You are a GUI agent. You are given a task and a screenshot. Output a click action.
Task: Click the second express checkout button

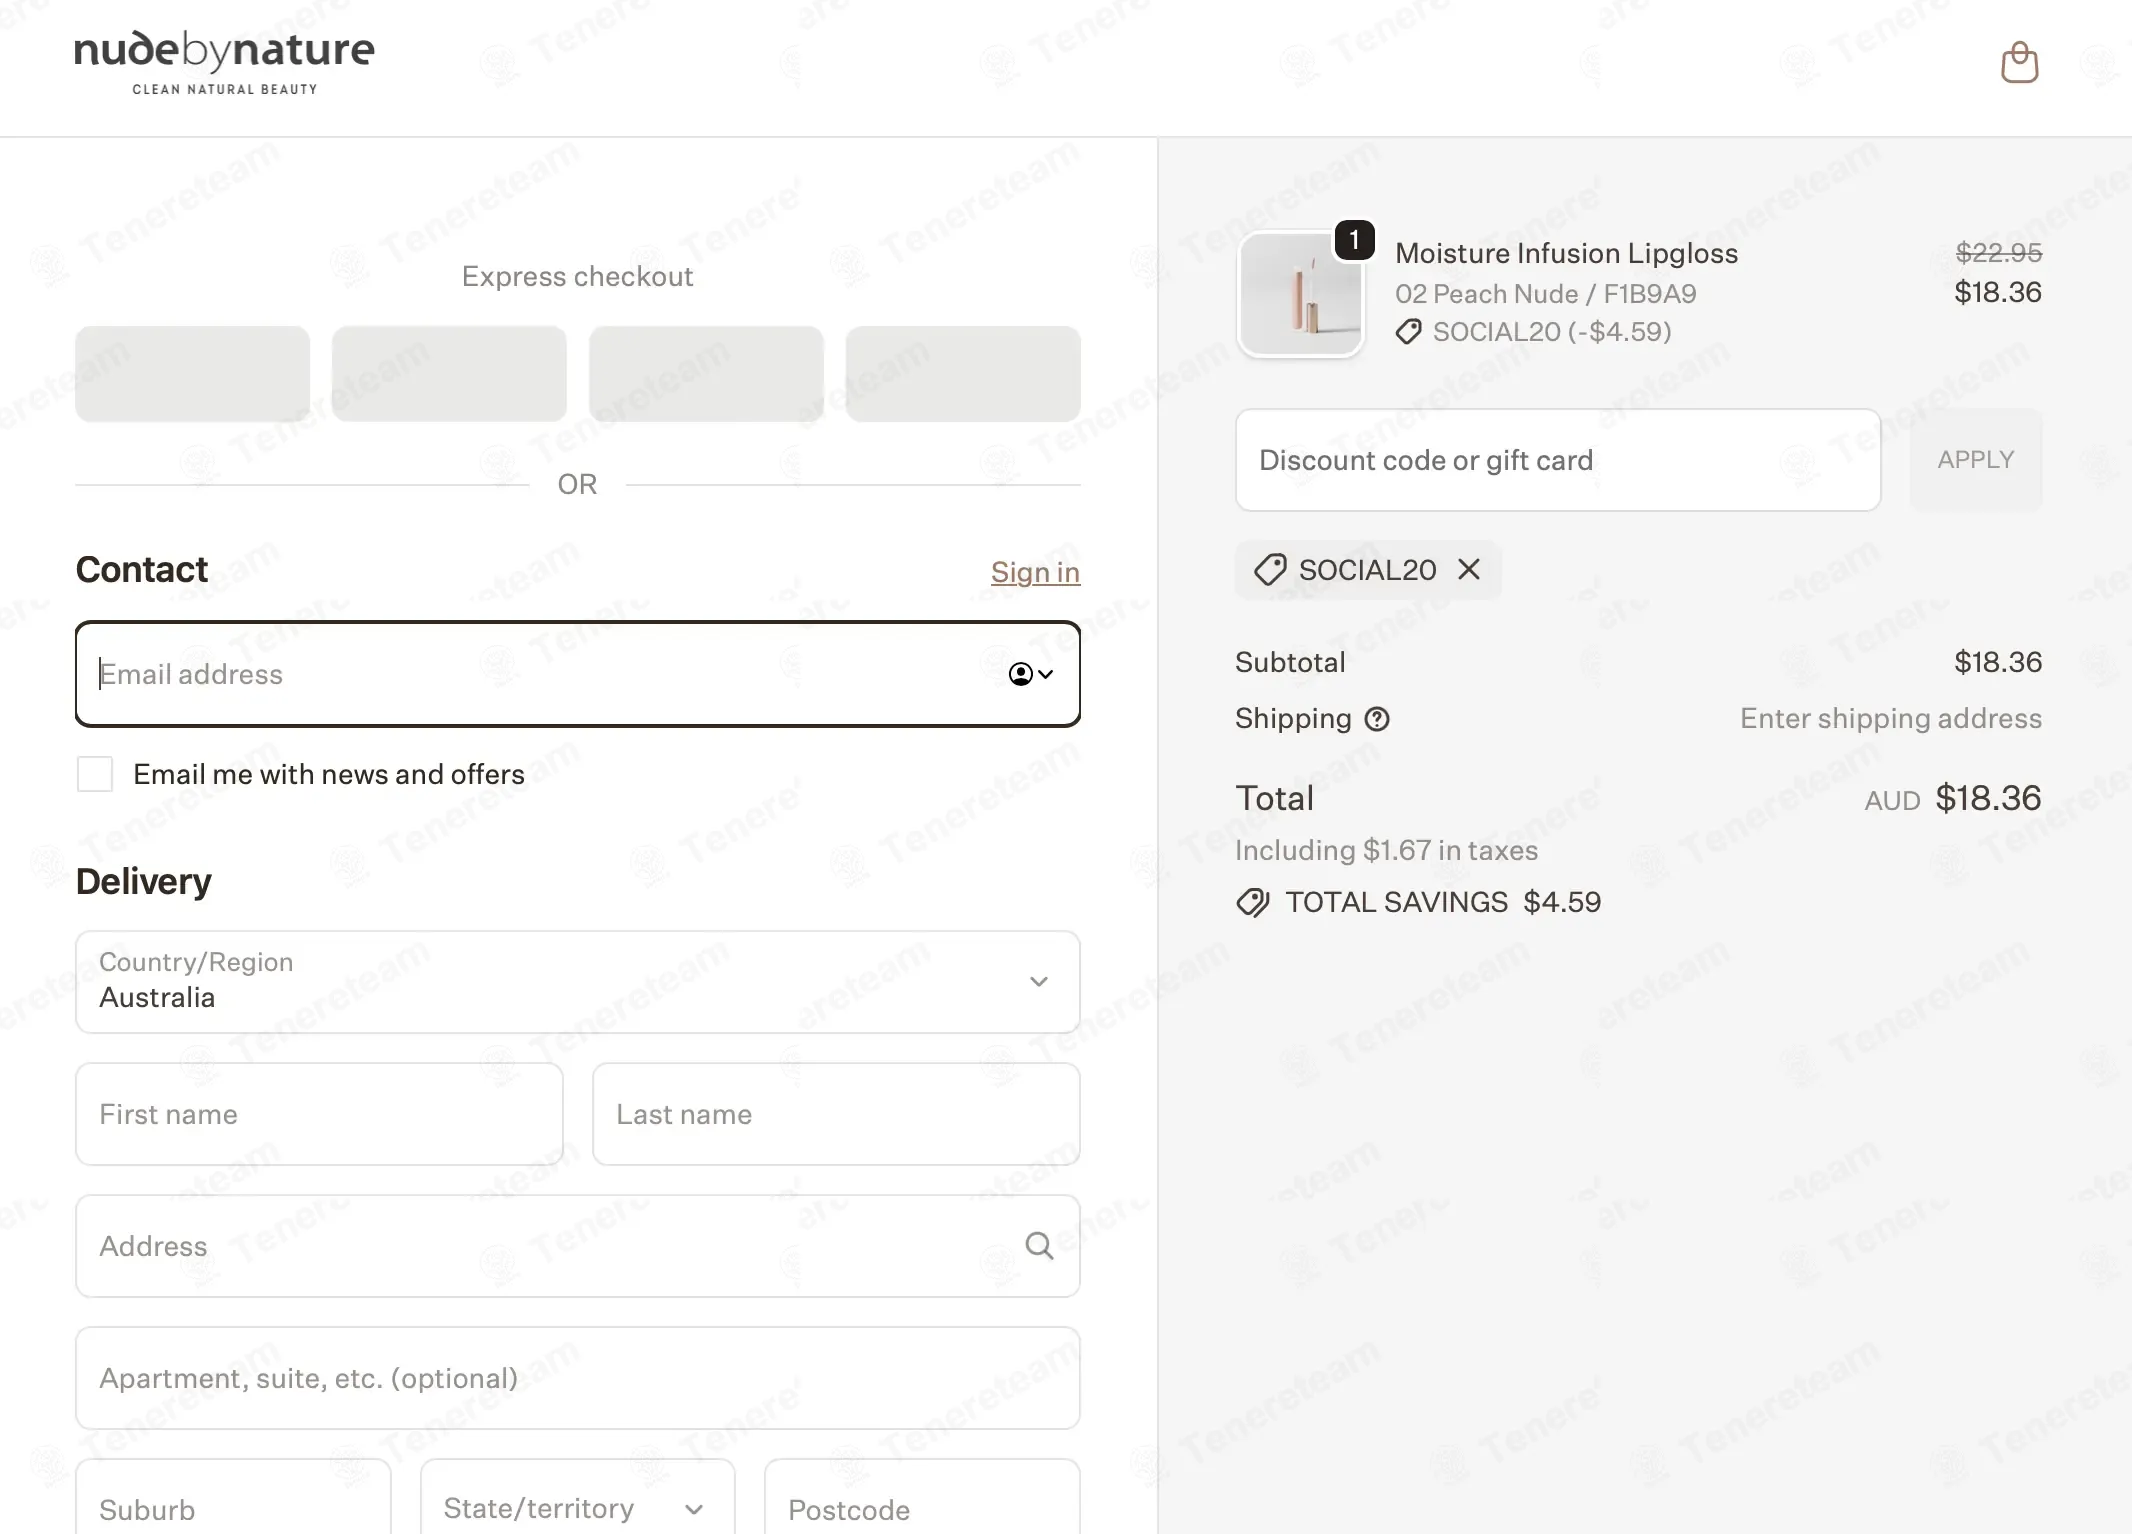point(449,374)
